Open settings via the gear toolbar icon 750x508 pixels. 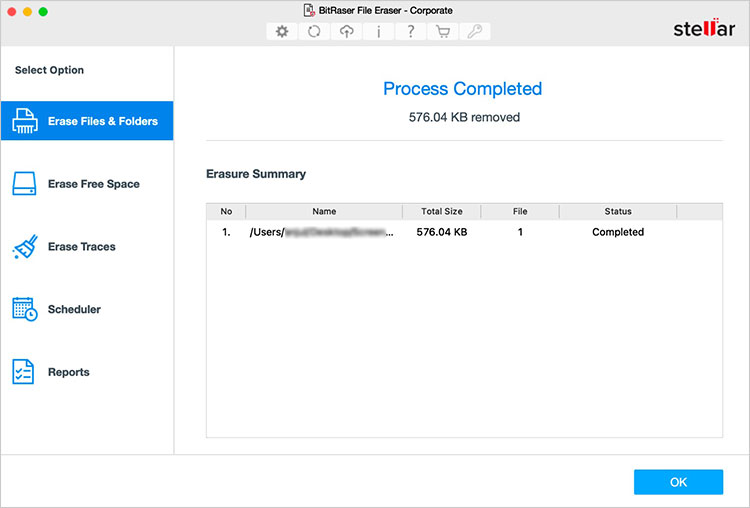(282, 32)
